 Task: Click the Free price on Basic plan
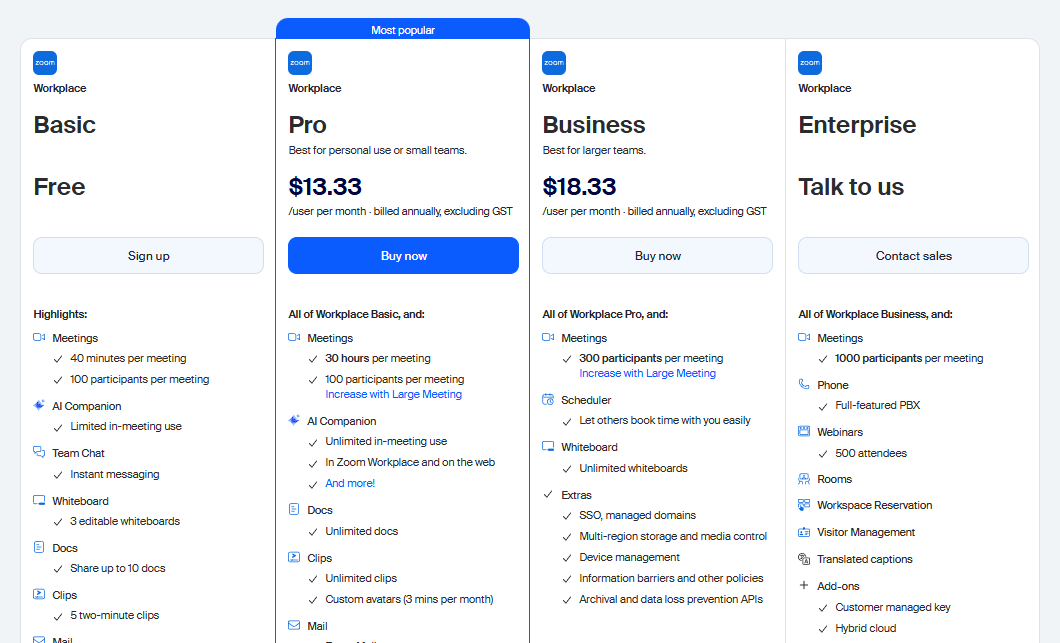59,187
